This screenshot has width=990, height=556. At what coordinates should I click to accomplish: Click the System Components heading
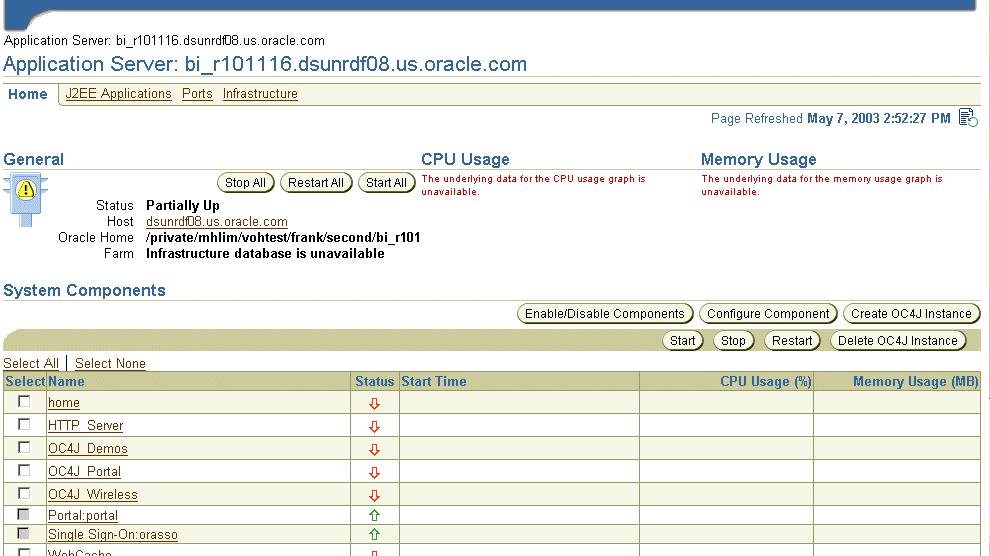85,290
